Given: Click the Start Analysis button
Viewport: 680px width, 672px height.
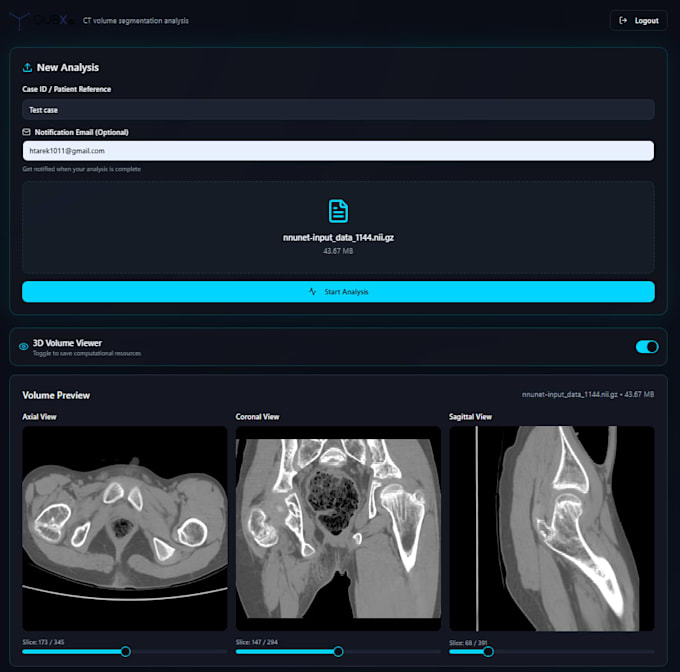Looking at the screenshot, I should 338,292.
